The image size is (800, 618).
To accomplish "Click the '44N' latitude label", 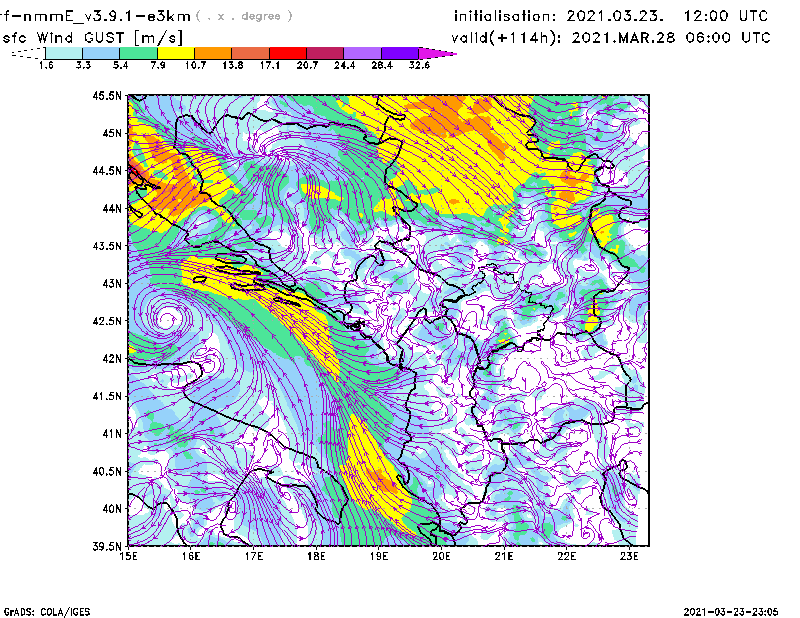I will coord(112,208).
